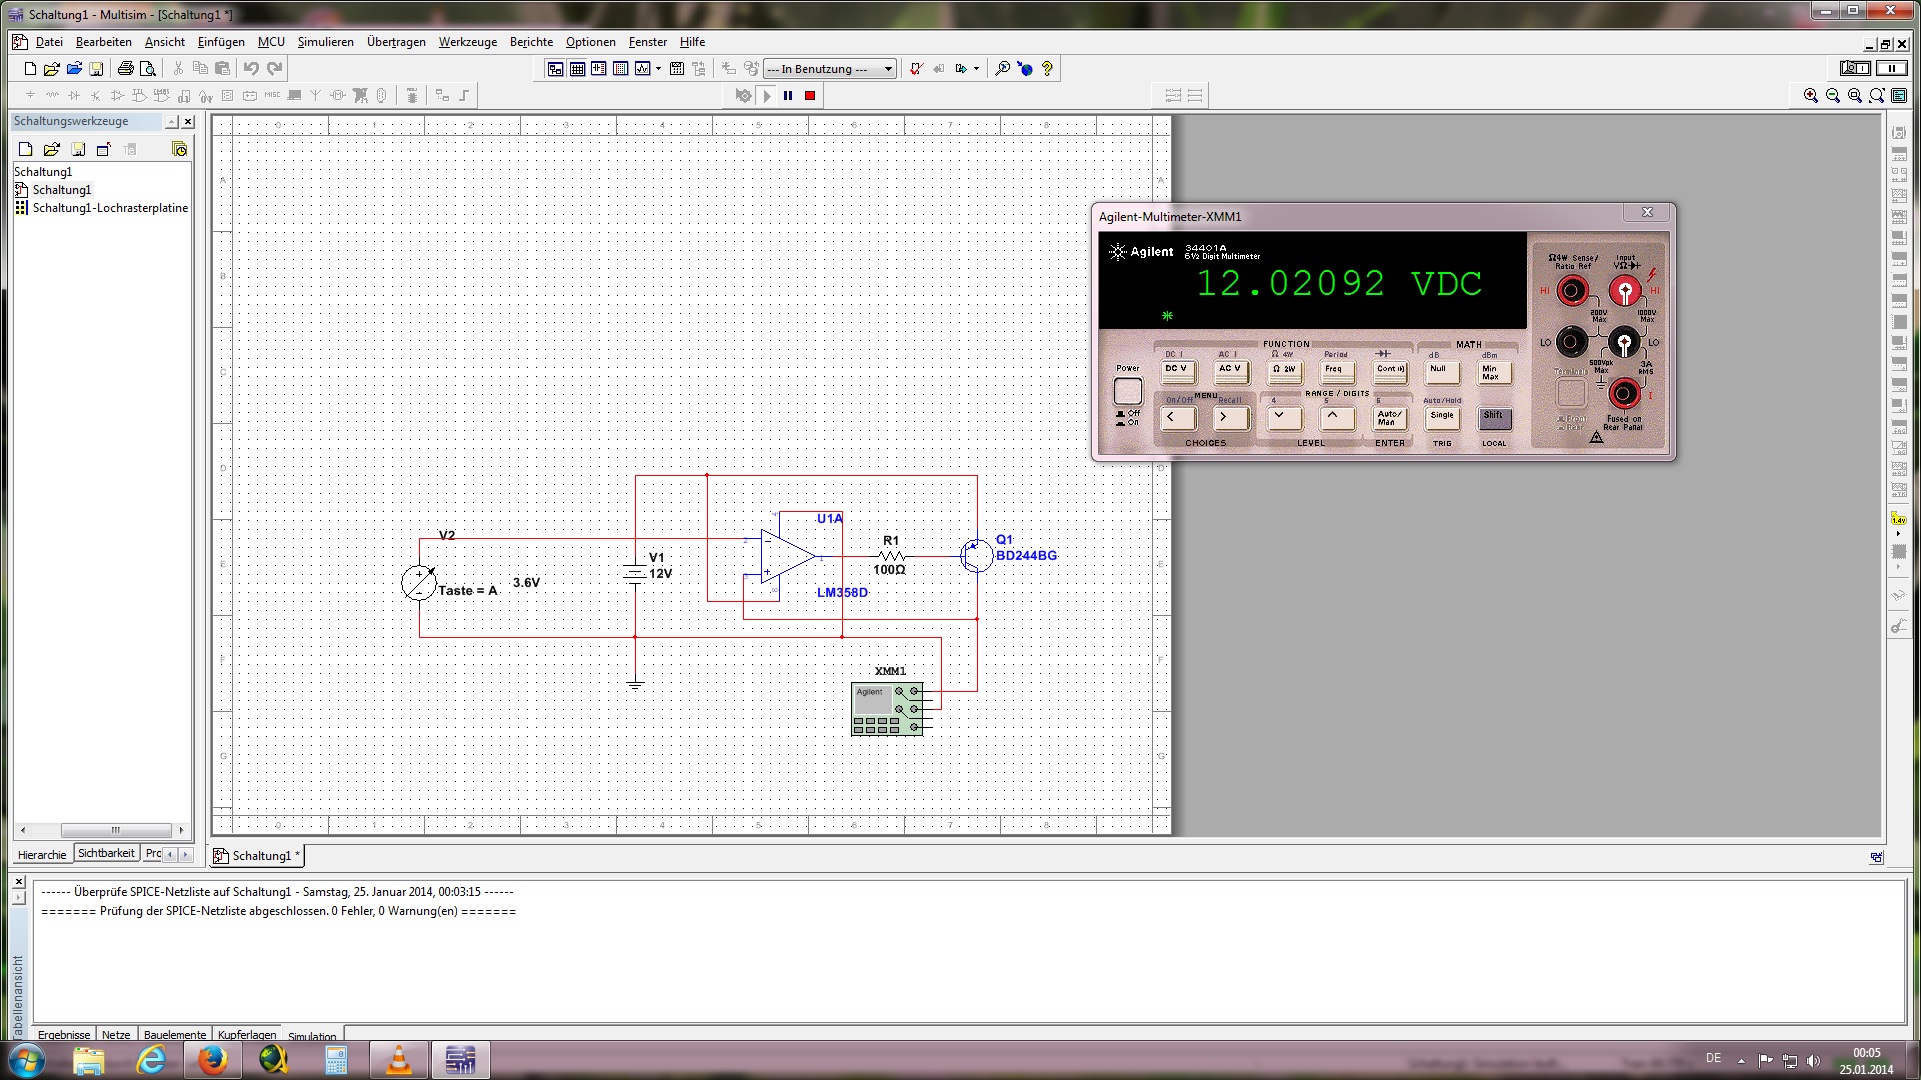Lower the range with the down arrow button on the multimeter
The height and width of the screenshot is (1080, 1921).
1284,418
